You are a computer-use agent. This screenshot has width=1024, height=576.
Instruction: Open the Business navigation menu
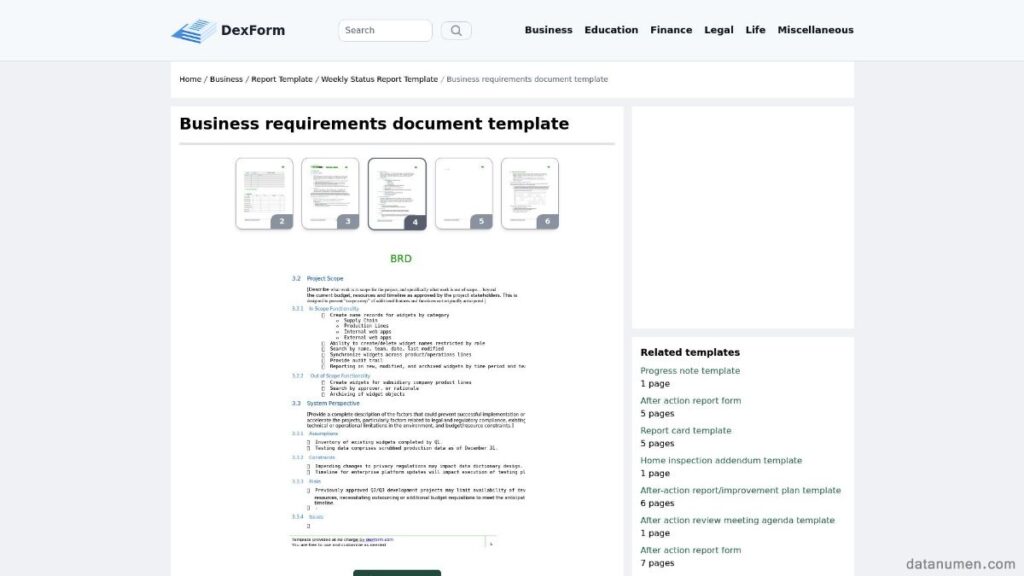(548, 29)
